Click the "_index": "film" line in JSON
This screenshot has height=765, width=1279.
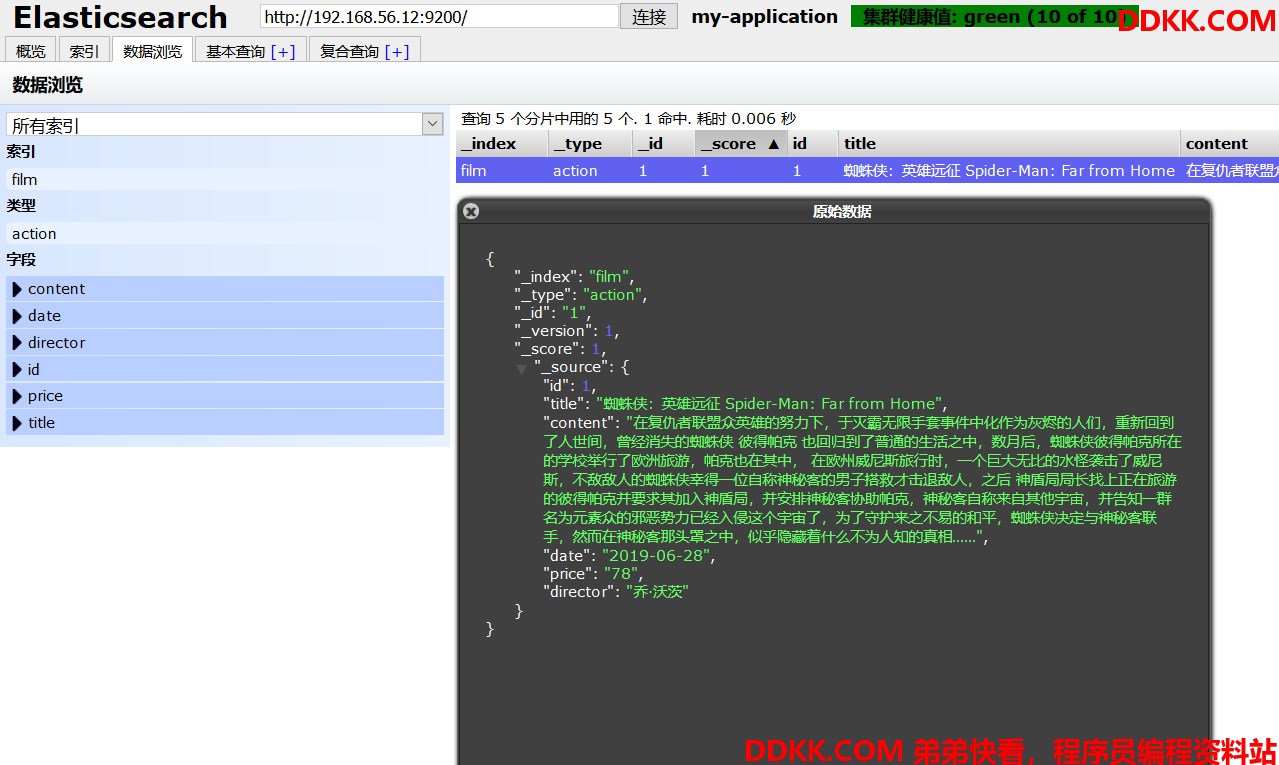tap(575, 277)
